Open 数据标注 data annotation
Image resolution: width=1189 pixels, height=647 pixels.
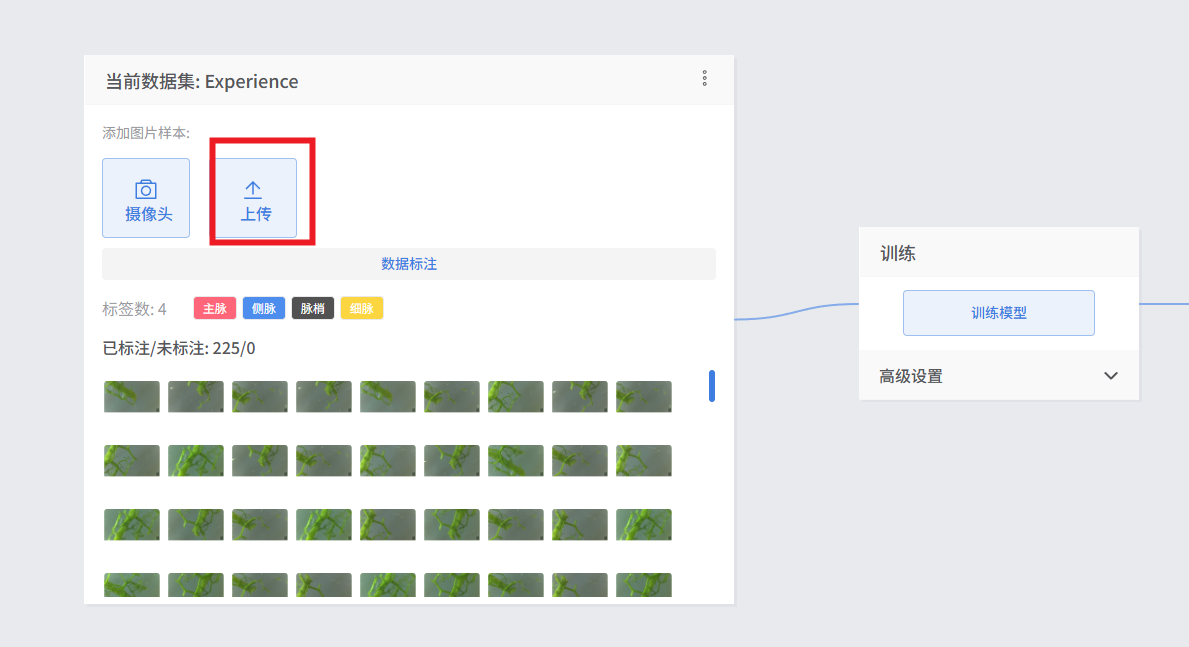click(x=408, y=264)
